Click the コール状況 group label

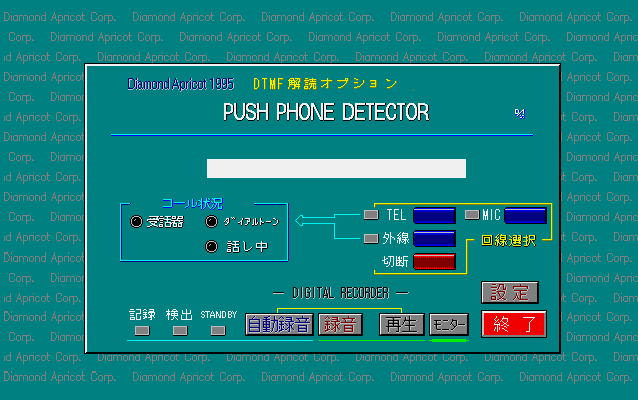click(192, 203)
